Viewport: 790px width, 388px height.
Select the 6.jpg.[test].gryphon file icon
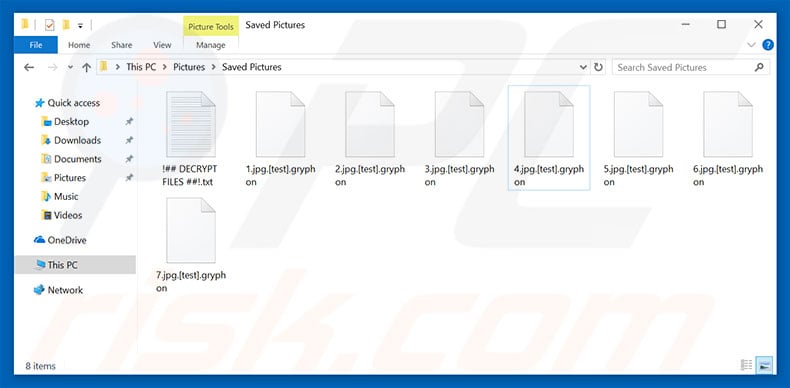(x=728, y=124)
